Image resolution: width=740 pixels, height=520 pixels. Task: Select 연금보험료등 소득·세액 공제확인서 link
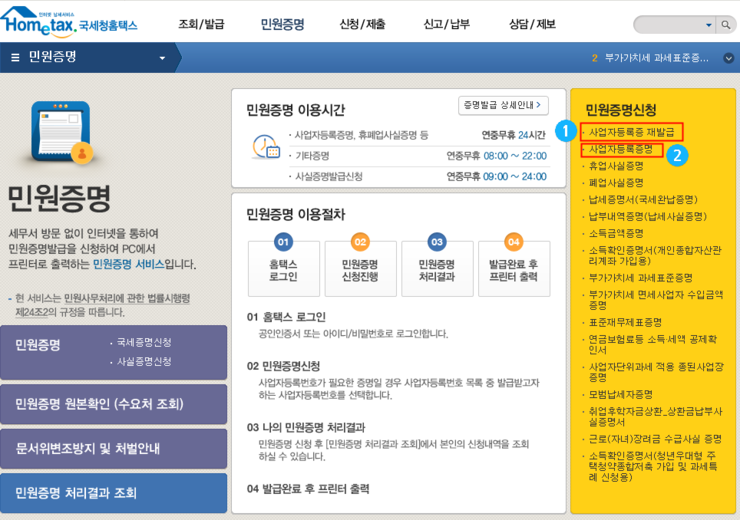pos(653,344)
